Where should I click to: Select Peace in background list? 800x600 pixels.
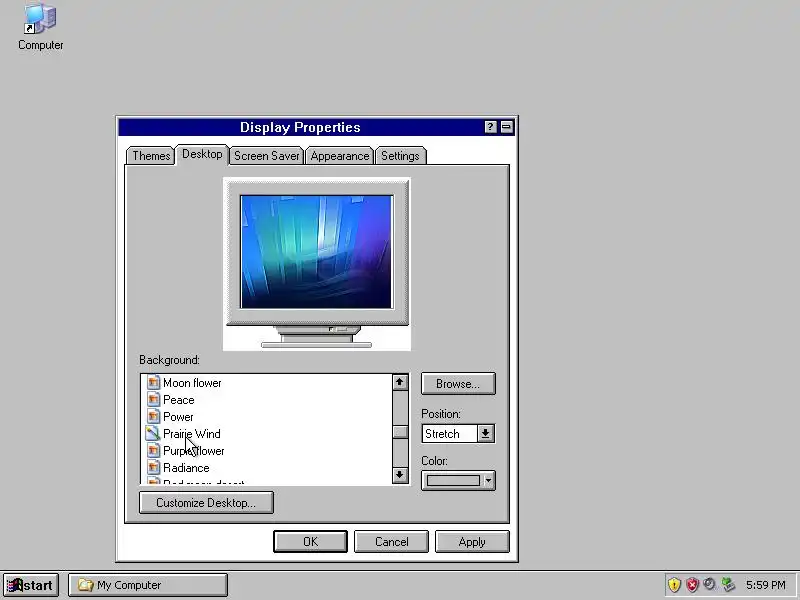click(x=179, y=399)
